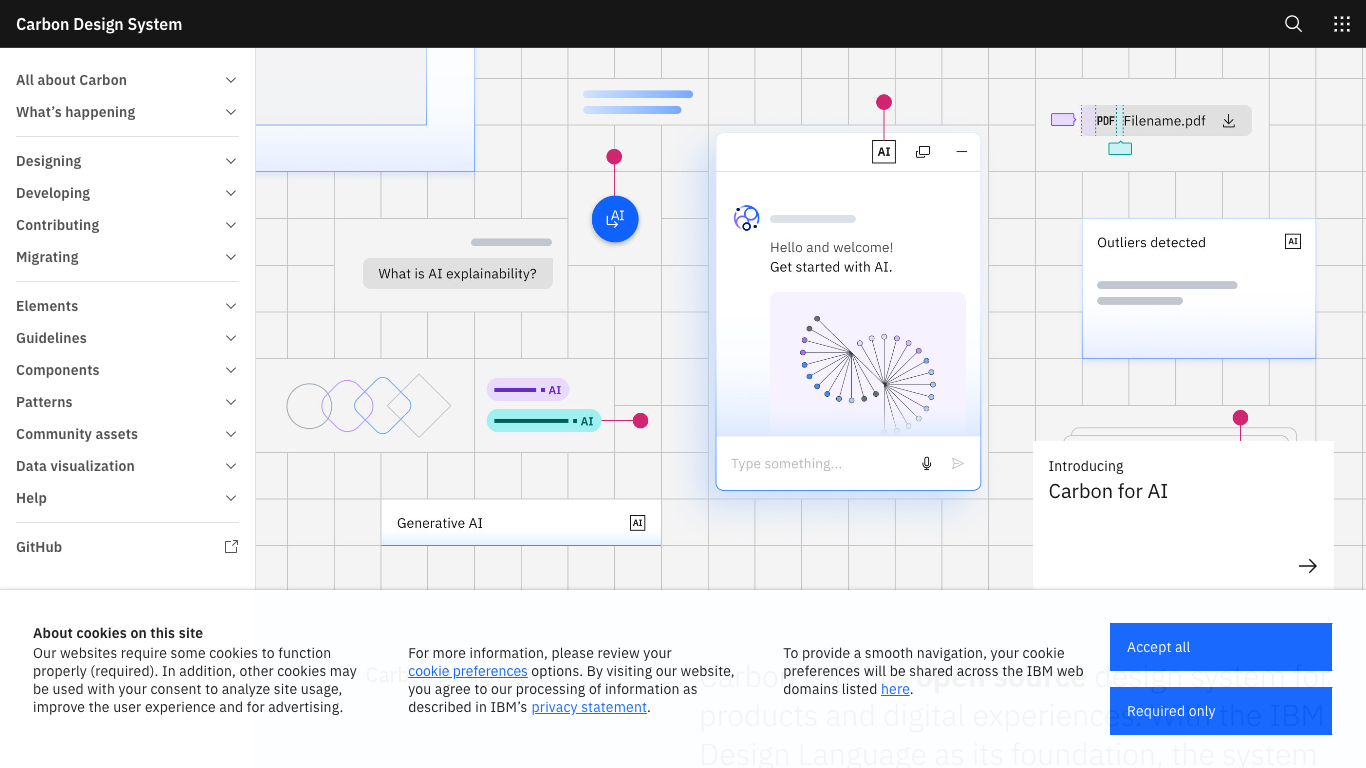This screenshot has height=768, width=1366.
Task: Click the Filename.pdf label
Action: (1164, 121)
